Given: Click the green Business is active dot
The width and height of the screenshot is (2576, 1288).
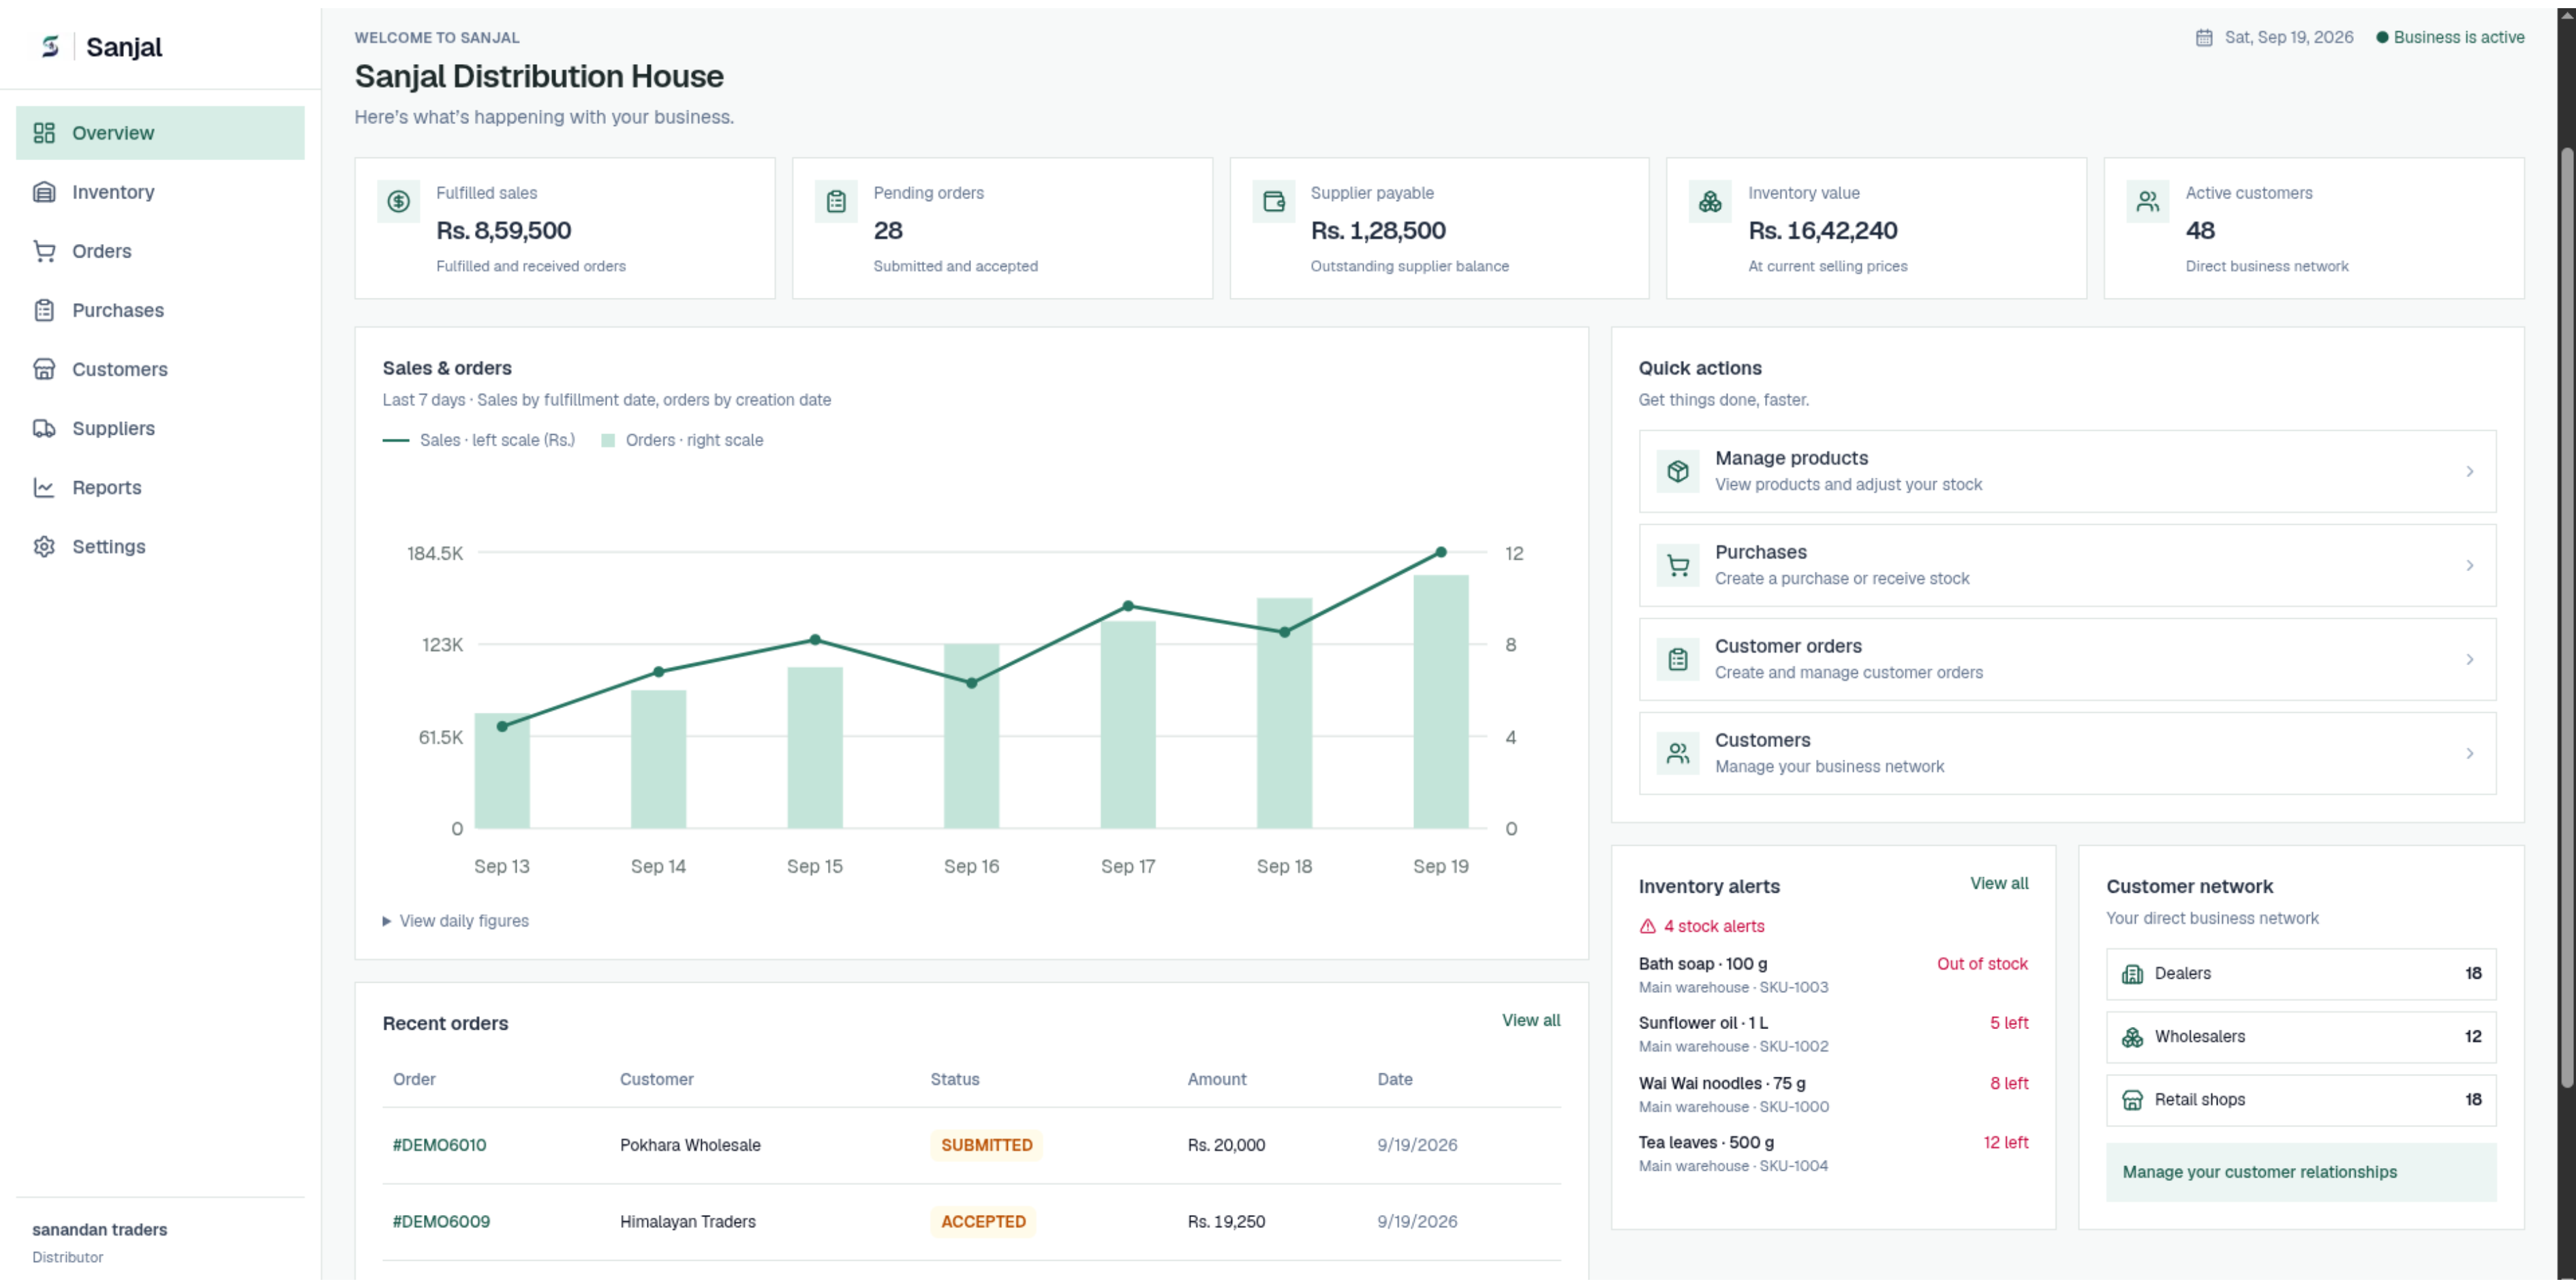Looking at the screenshot, I should tap(2382, 37).
